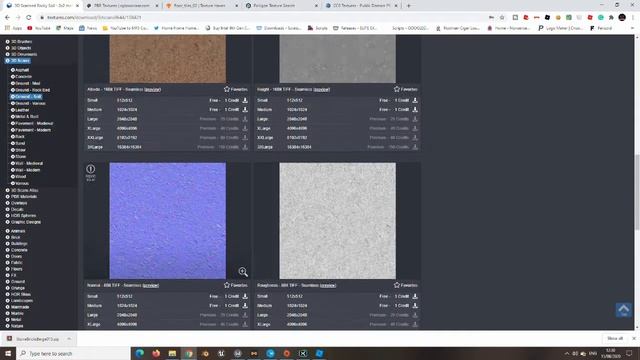
Task: Expand Decals category
Action: 8,209
